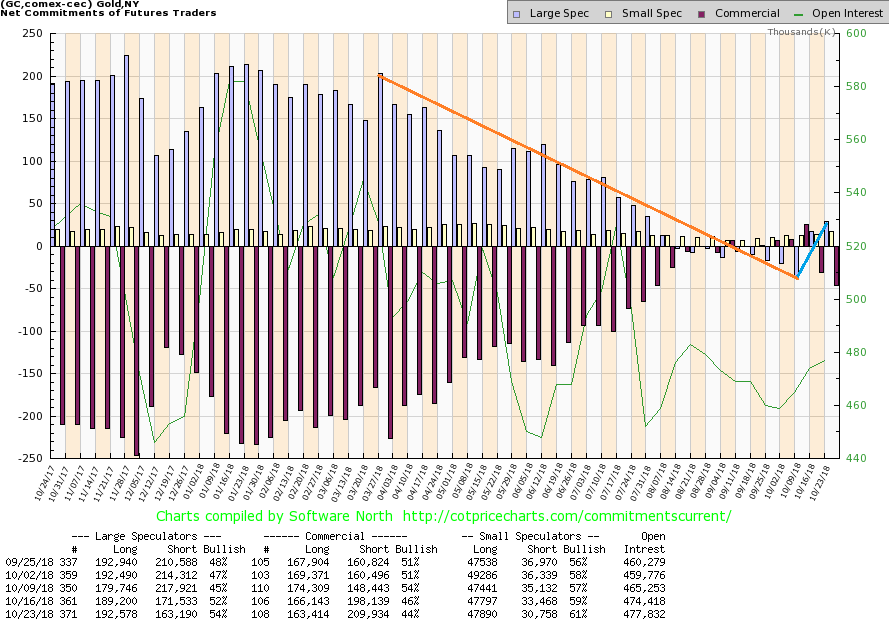Screen dimensions: 889x620
Task: Select the 09/25/18 row in data table
Action: (444, 563)
